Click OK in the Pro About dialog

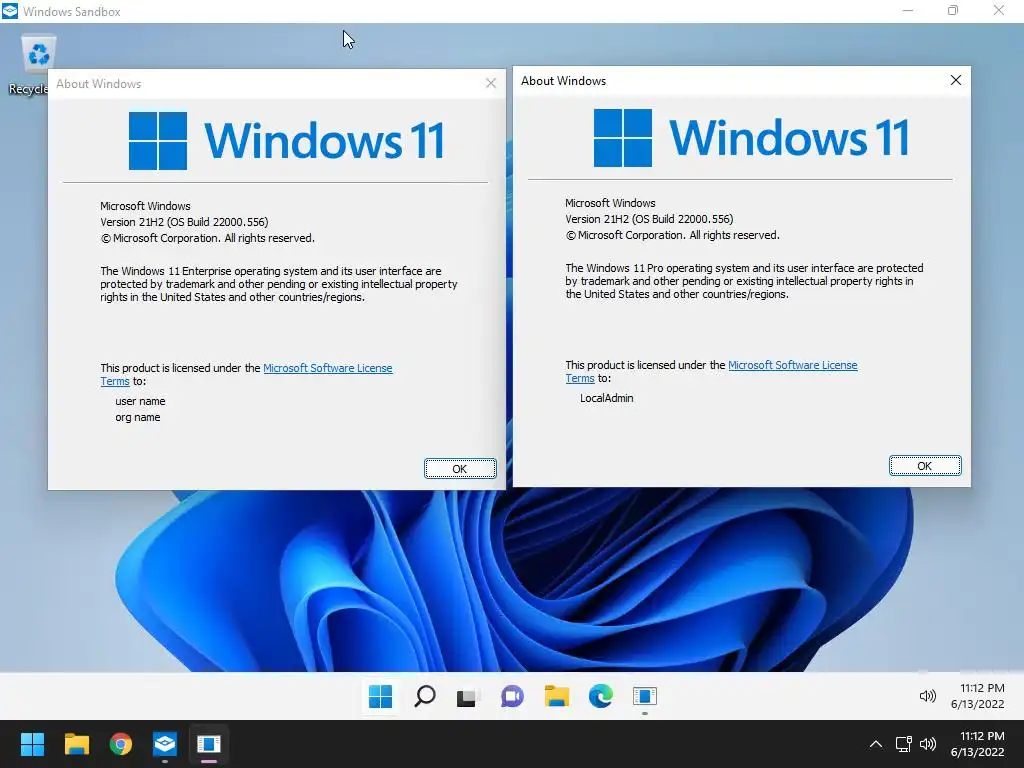click(x=925, y=466)
